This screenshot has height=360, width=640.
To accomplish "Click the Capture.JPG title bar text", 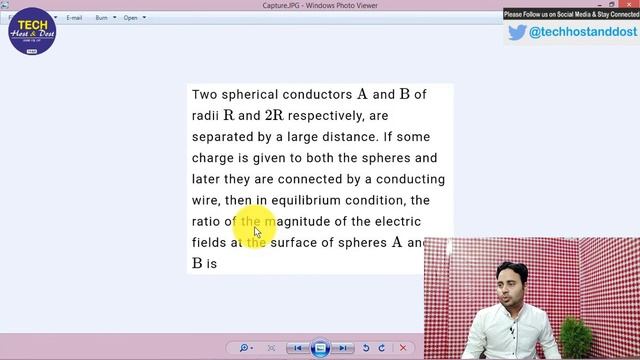I will point(320,5).
